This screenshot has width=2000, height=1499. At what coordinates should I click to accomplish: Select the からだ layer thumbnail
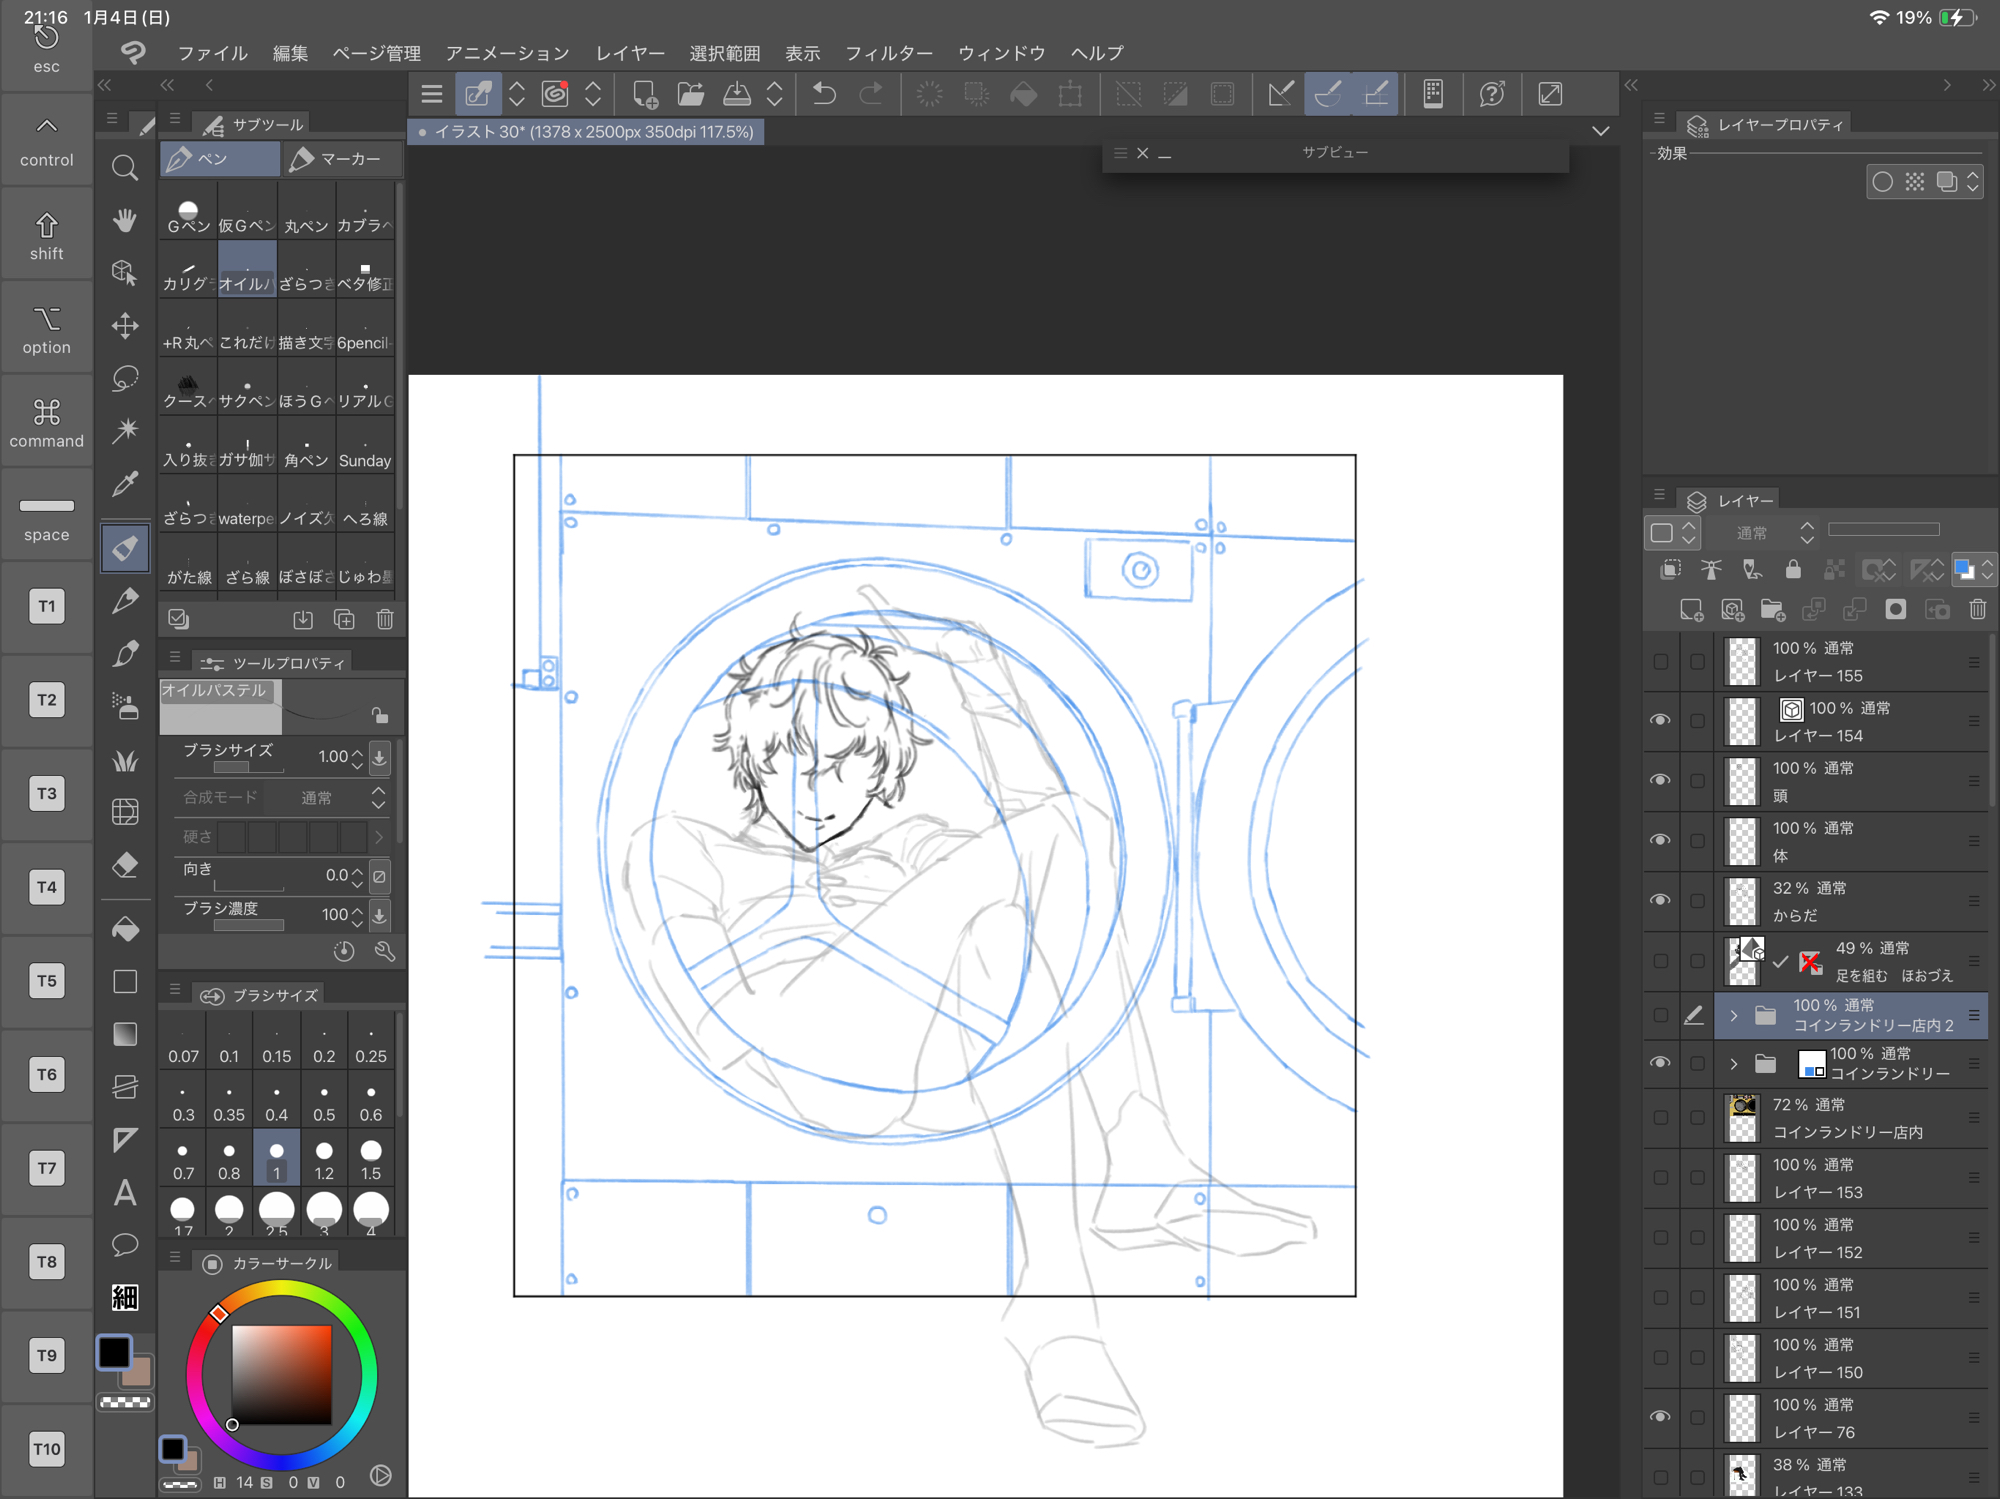[1742, 901]
